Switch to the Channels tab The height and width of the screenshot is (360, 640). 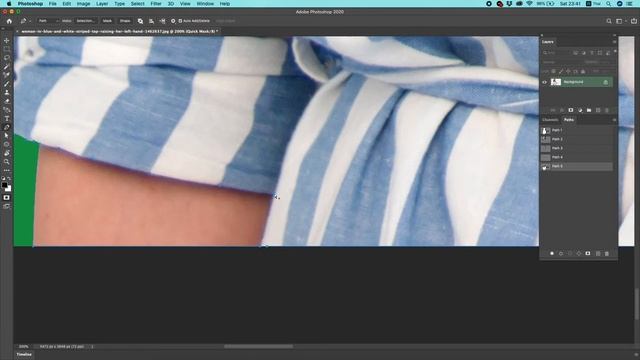550,120
